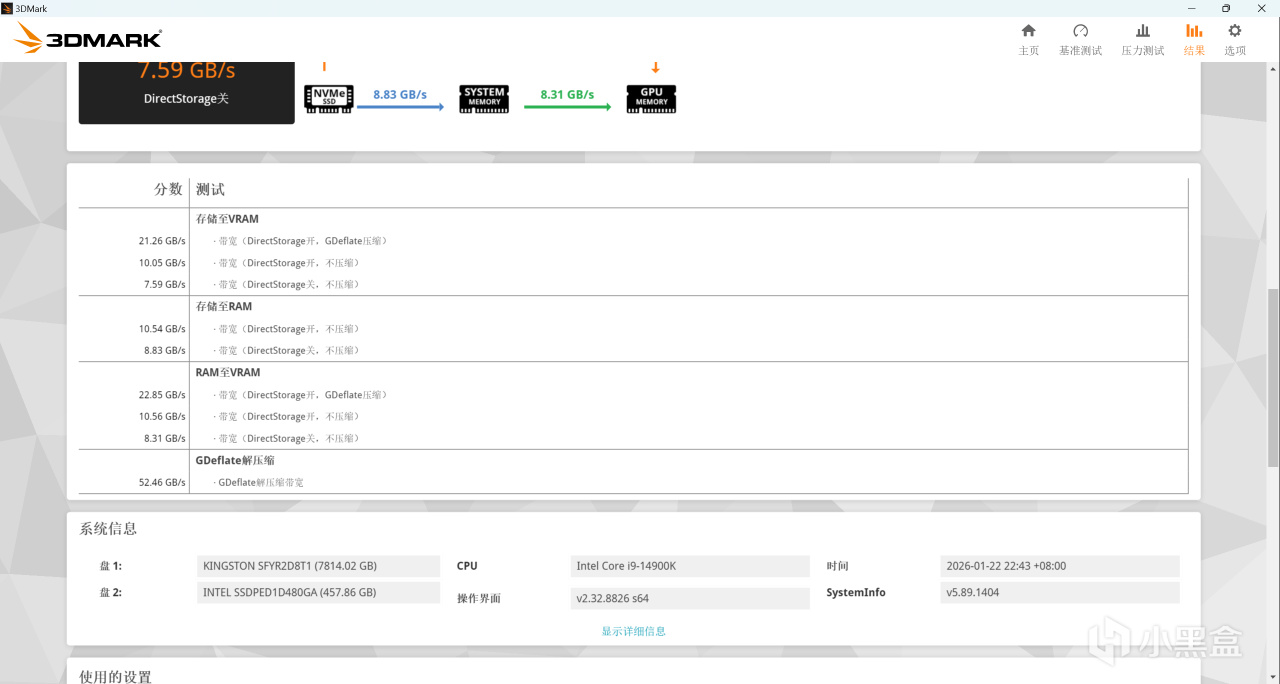Click the 10.56 GB/s score value

coord(162,417)
